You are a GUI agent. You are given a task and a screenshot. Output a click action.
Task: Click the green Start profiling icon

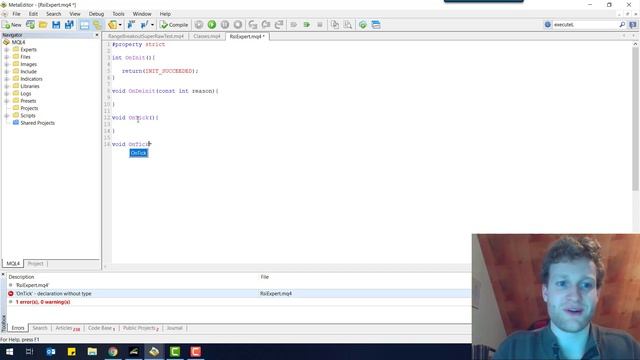click(307, 25)
